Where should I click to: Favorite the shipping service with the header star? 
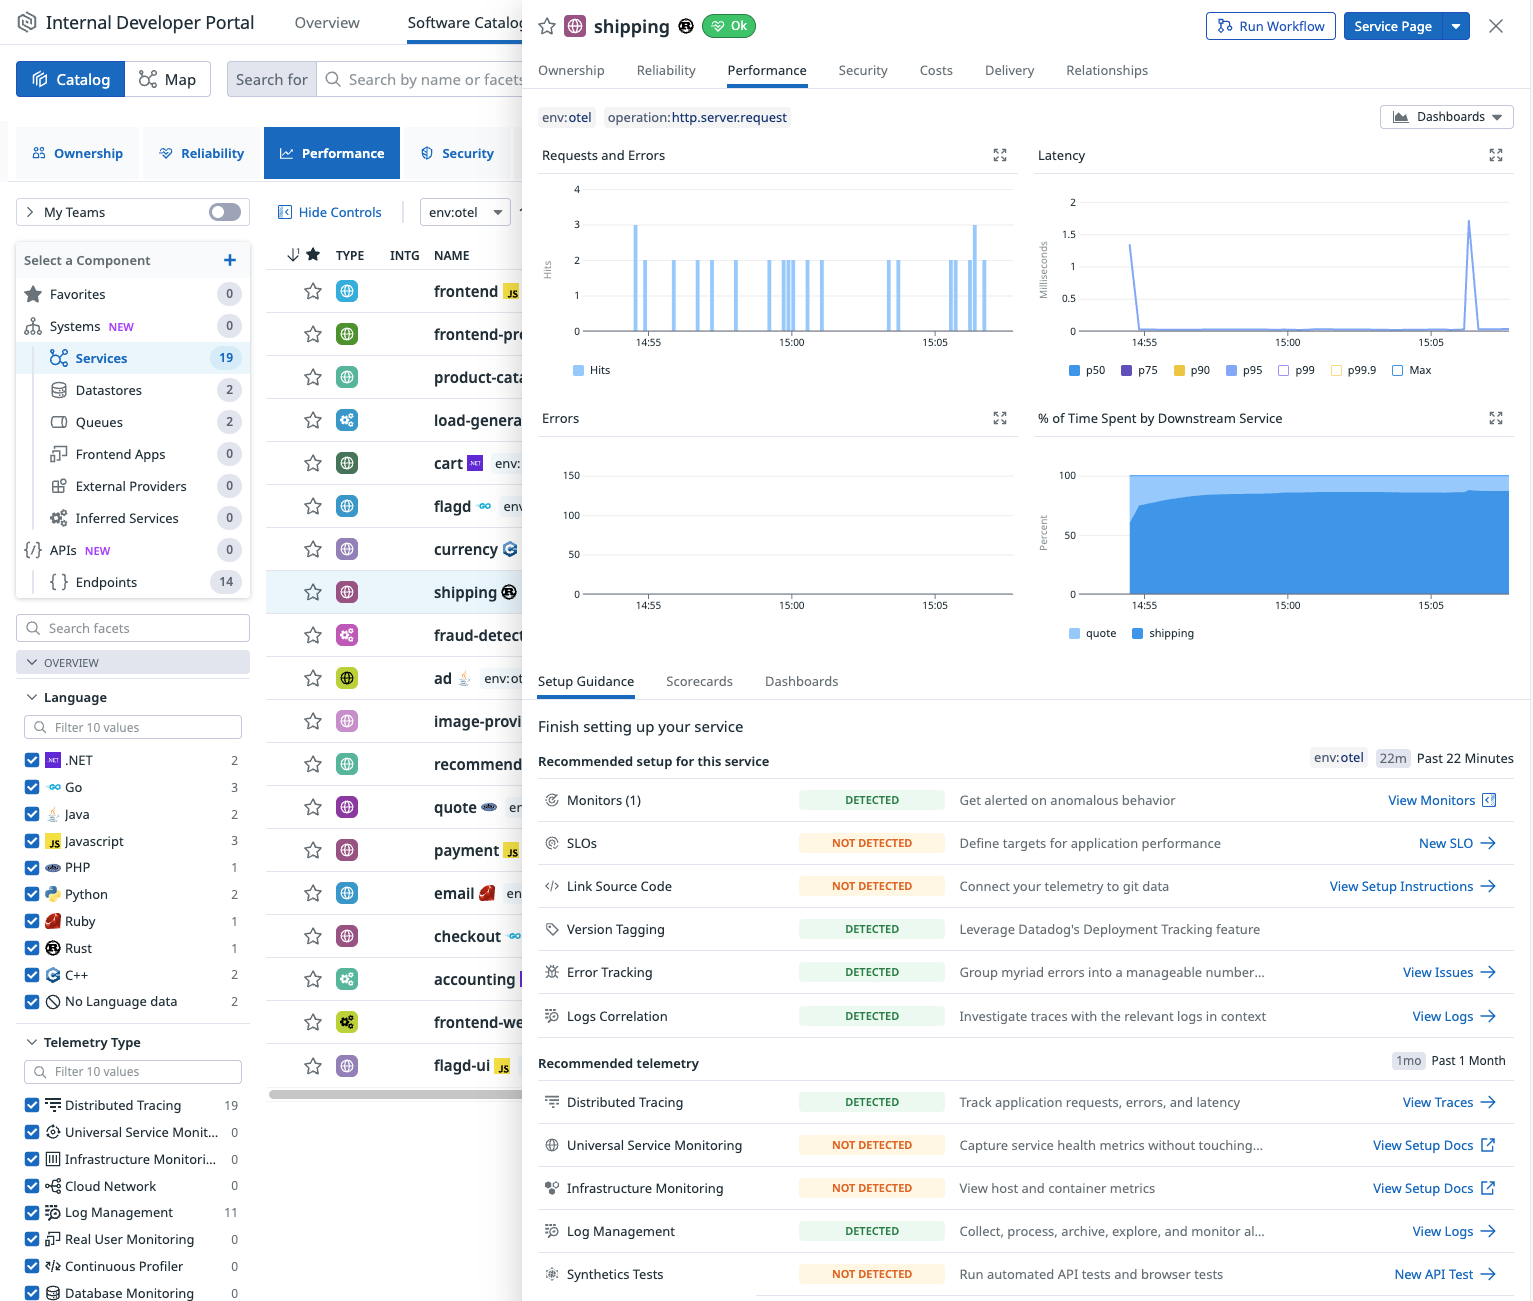click(x=547, y=27)
